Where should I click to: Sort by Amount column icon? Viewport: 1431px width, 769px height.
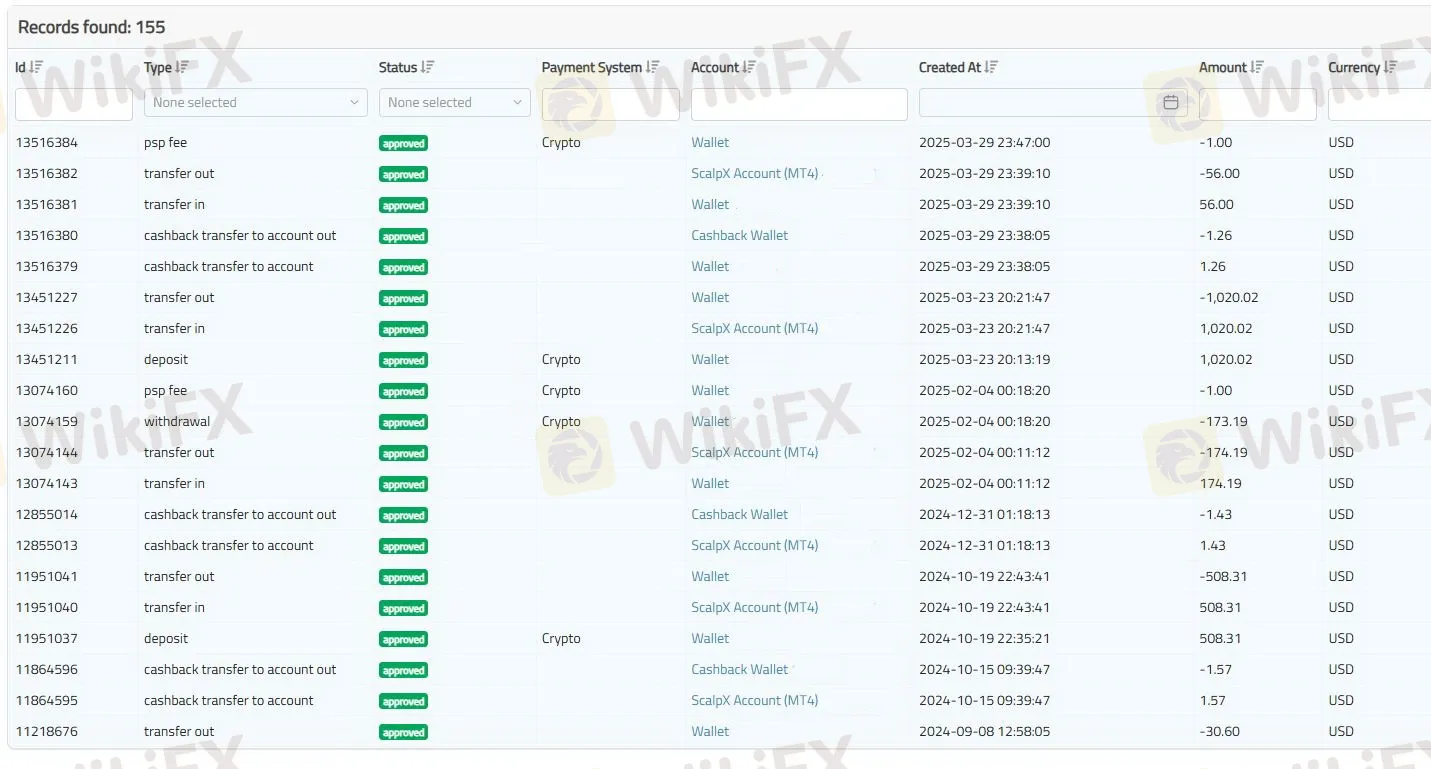click(x=1257, y=67)
